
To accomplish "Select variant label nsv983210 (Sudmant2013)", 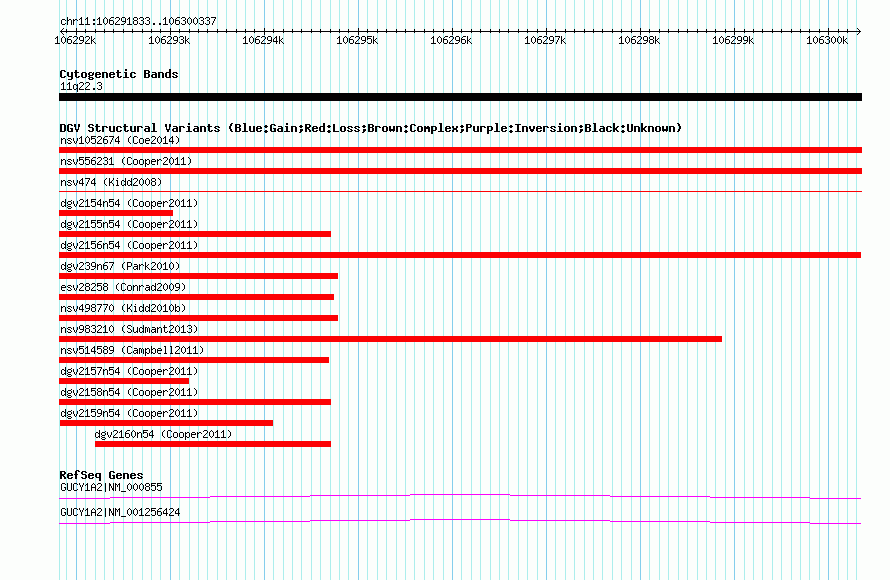I will coord(129,329).
